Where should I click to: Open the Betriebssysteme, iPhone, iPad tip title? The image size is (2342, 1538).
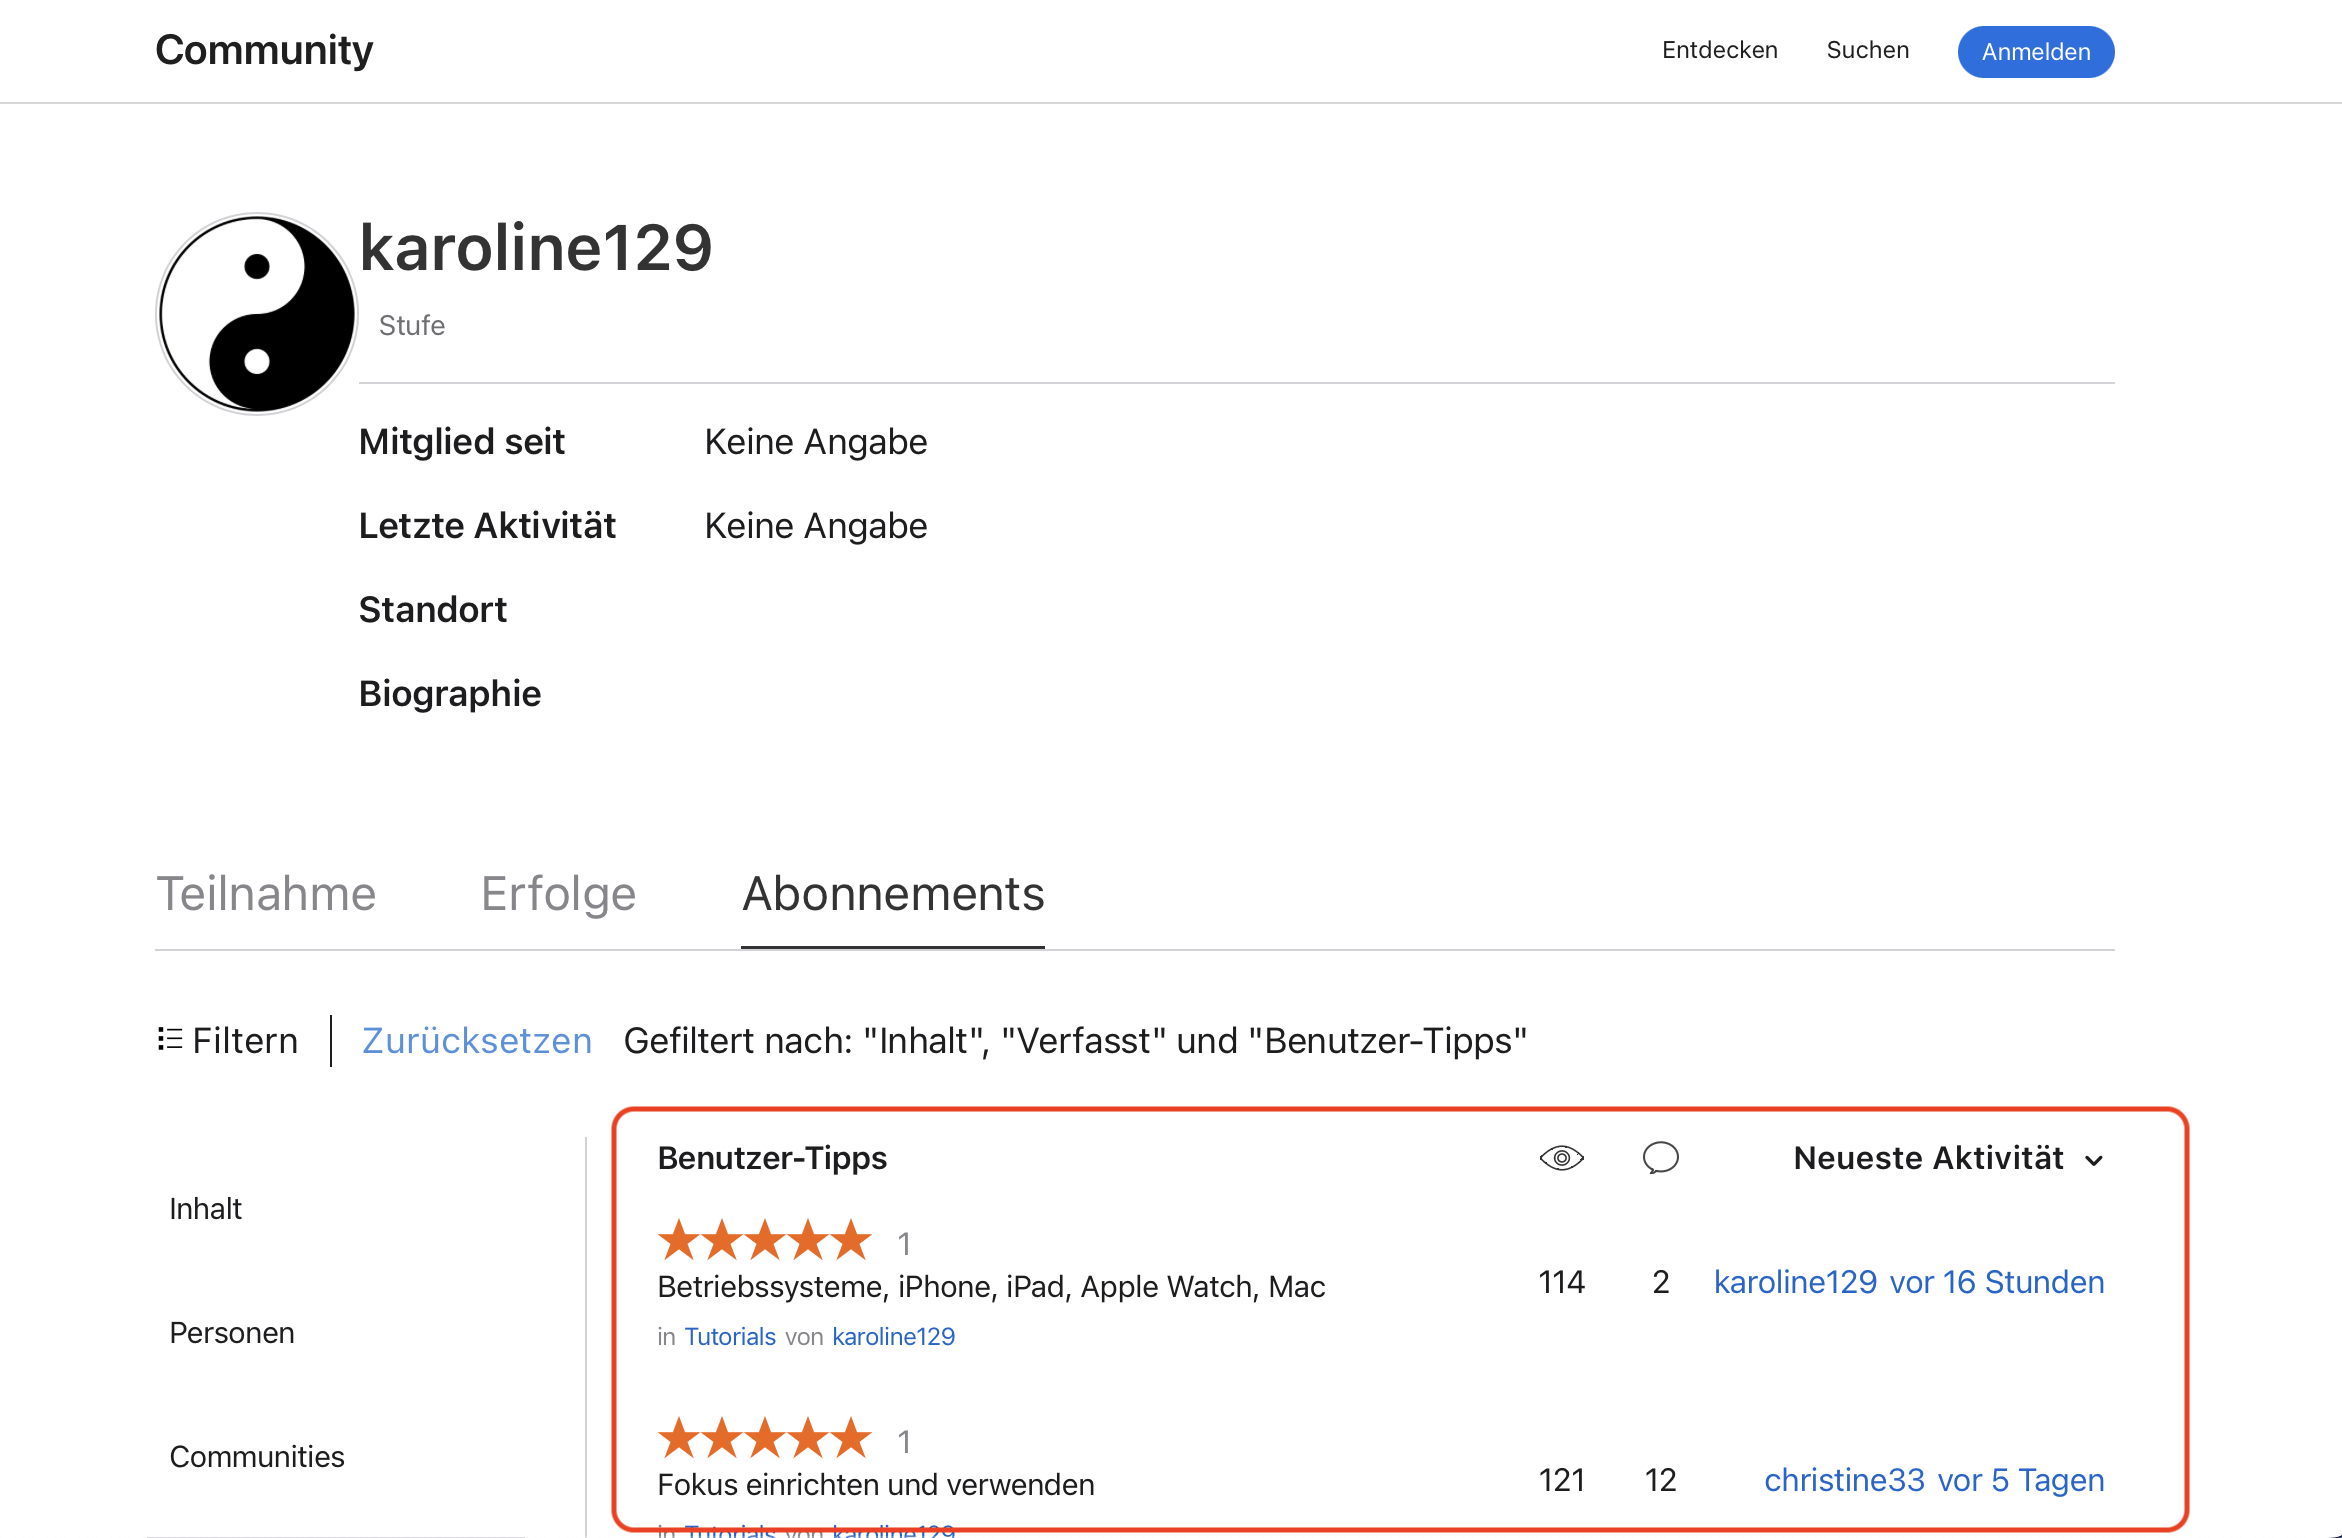coord(990,1286)
